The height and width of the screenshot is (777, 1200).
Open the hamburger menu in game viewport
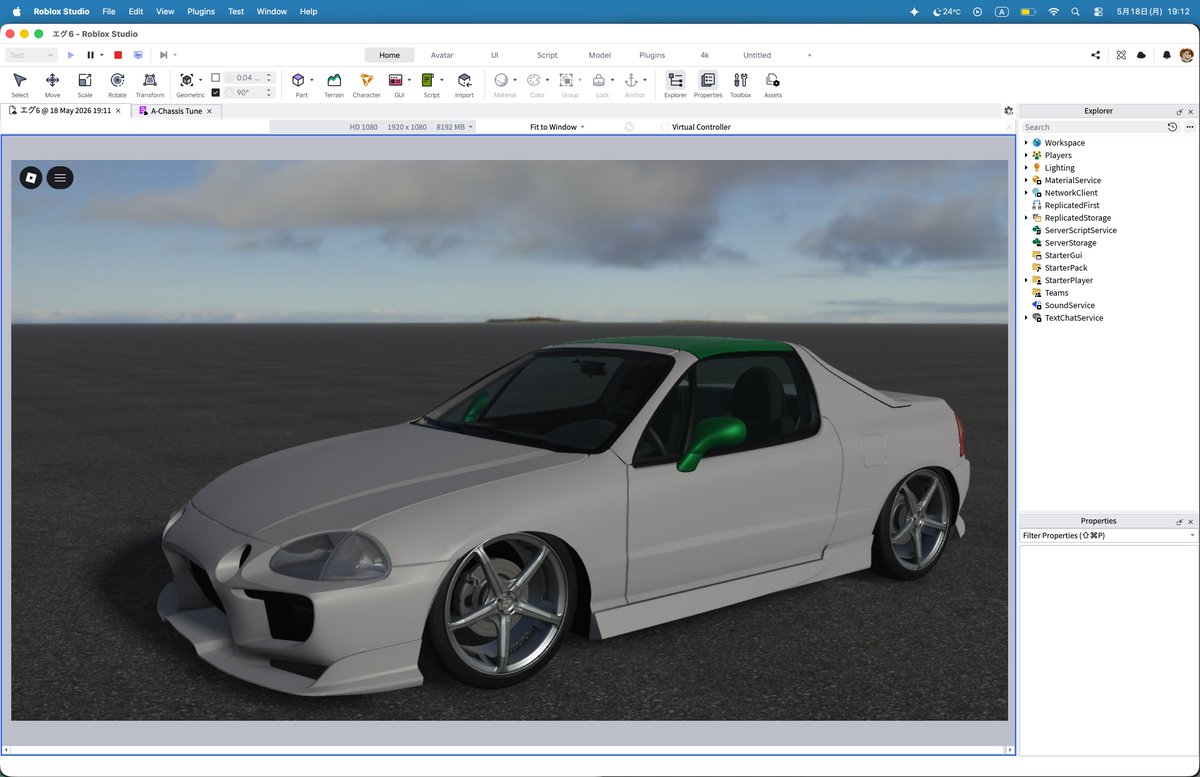point(60,177)
